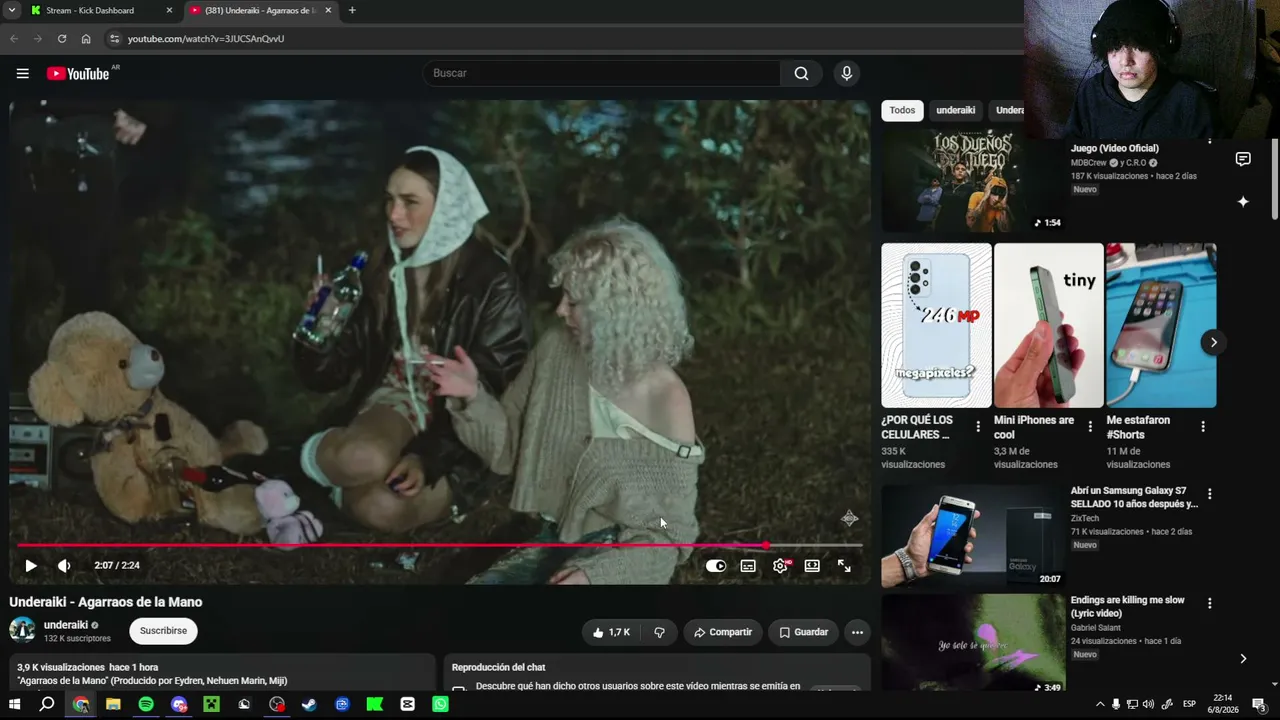This screenshot has height=720, width=1280.
Task: Reload the YouTube page
Action: (62, 39)
